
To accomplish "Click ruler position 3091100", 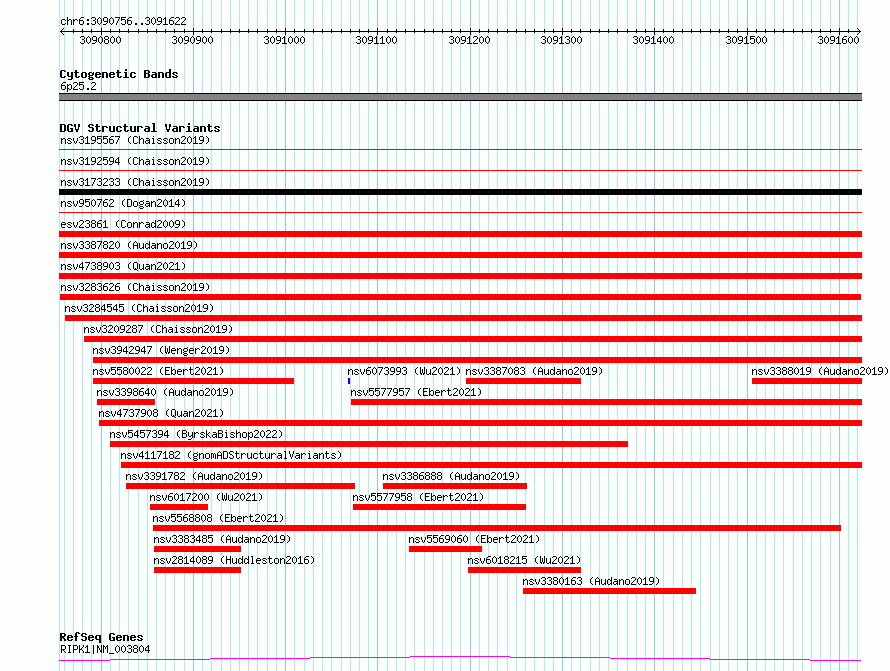I will (x=376, y=40).
